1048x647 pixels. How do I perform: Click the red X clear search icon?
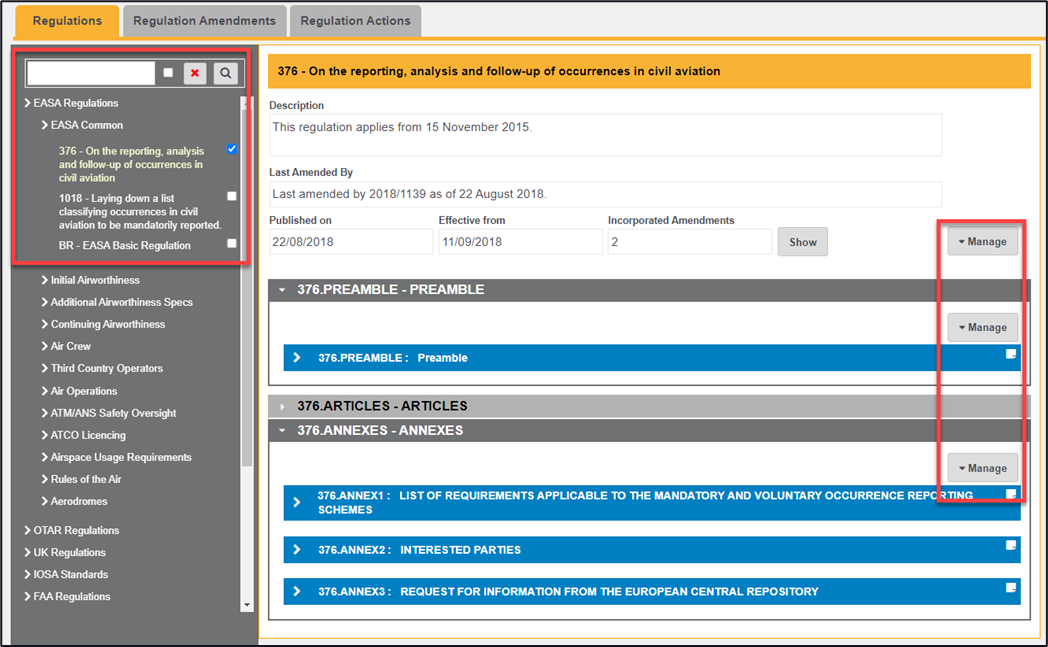click(196, 73)
